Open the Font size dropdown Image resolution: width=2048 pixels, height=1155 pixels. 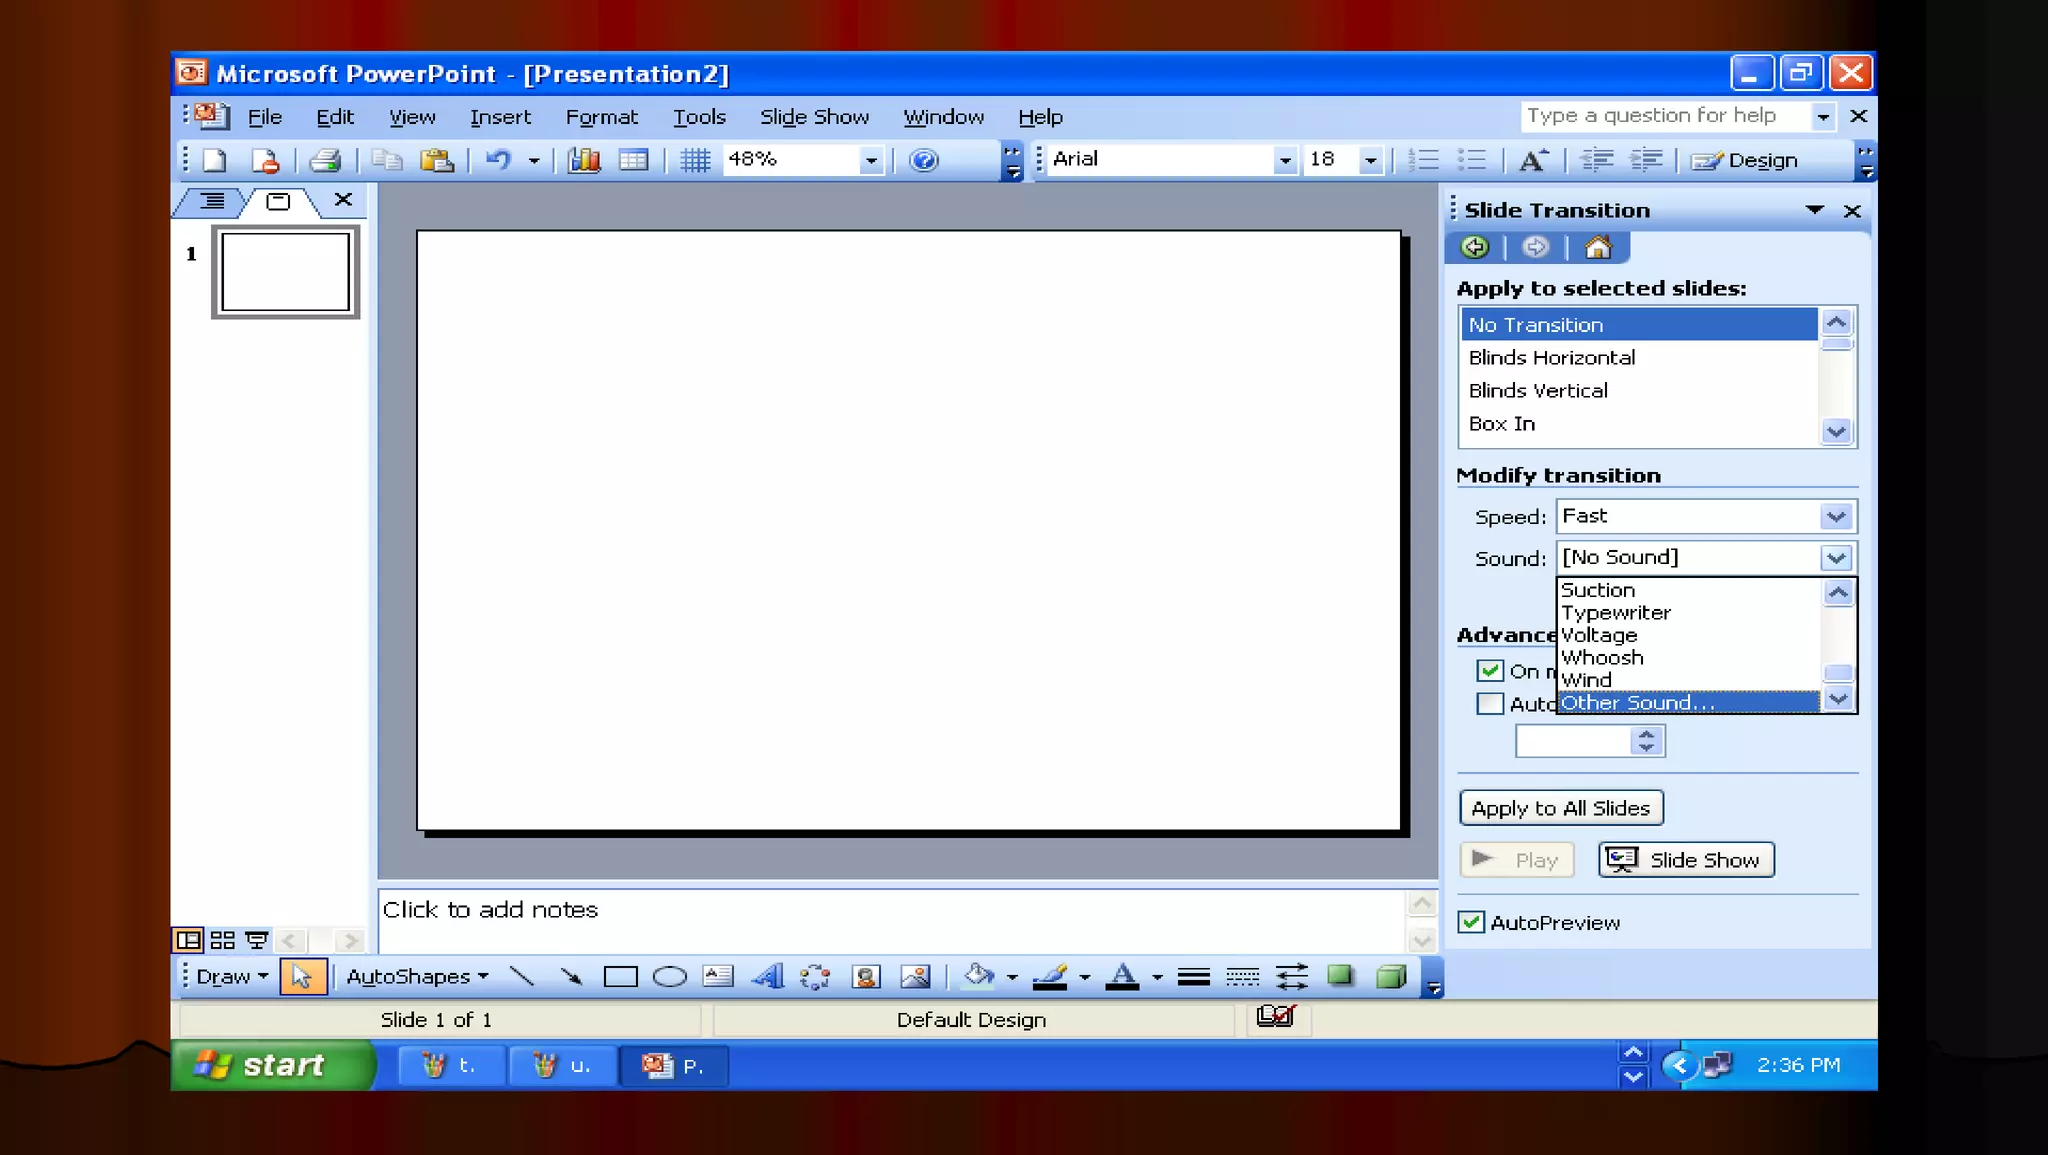tap(1370, 160)
